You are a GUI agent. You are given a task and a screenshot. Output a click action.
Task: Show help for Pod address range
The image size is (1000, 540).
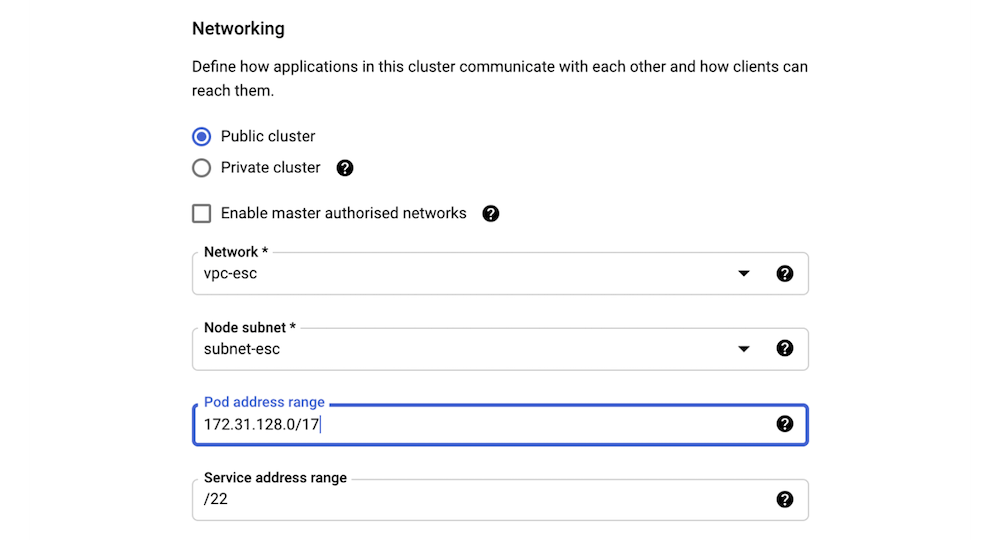pyautogui.click(x=785, y=424)
